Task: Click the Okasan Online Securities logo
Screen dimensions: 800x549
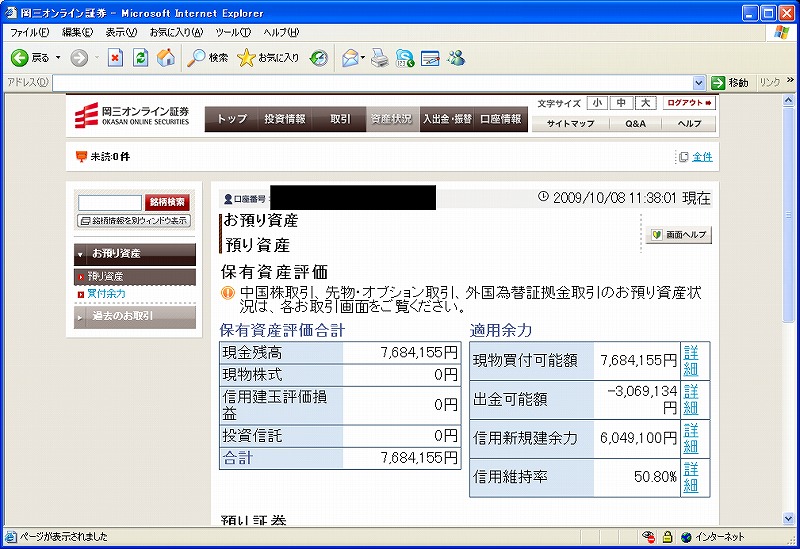Action: (132, 118)
